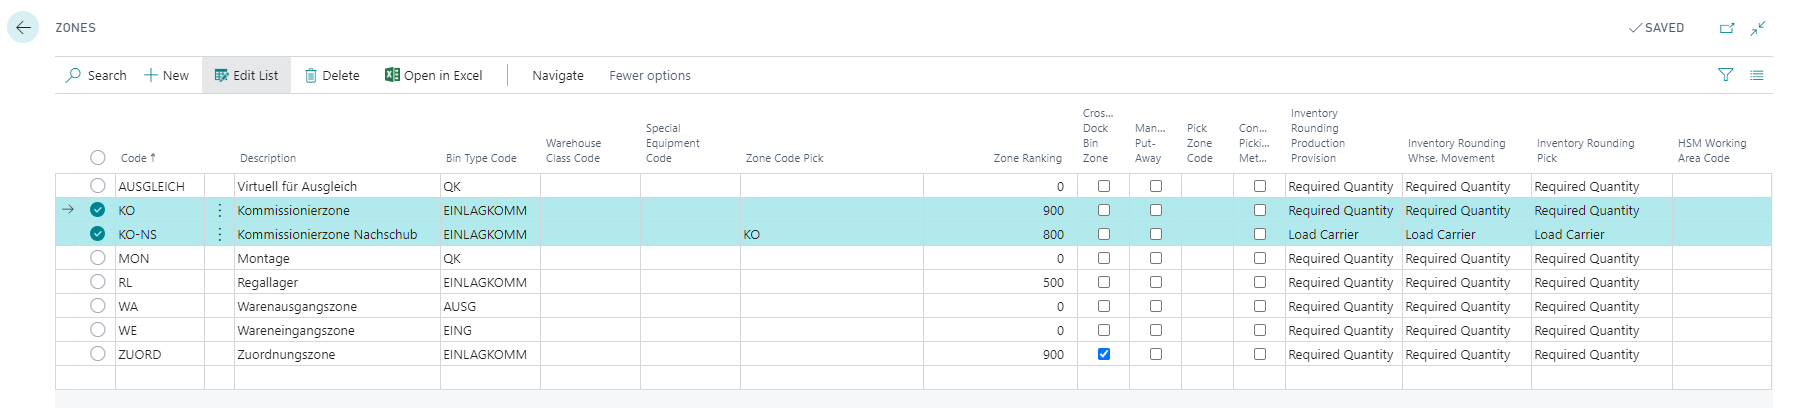Sort by the Code column header

coord(138,158)
